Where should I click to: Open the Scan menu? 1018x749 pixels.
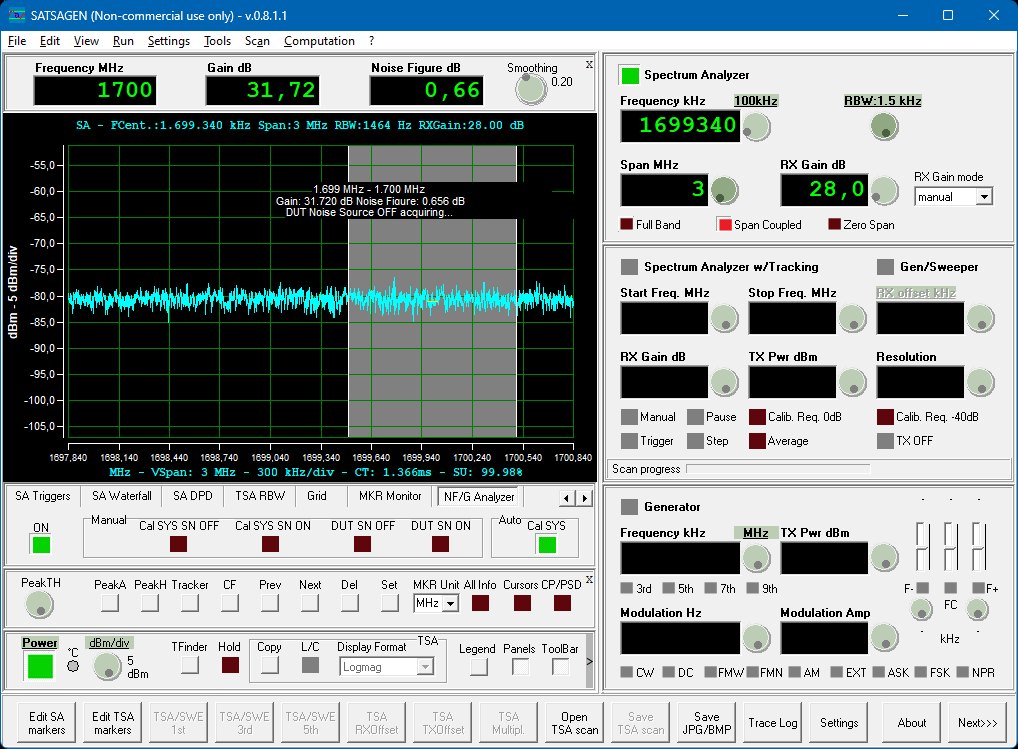[257, 41]
